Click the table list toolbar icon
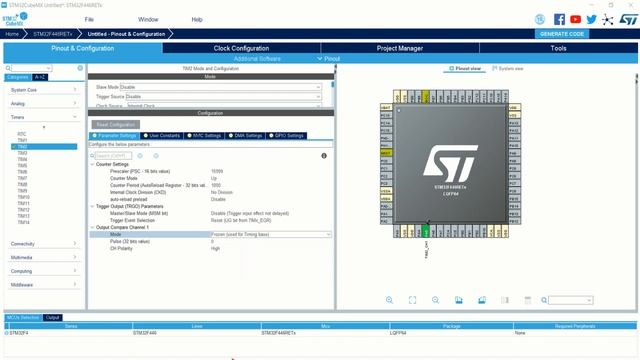The width and height of the screenshot is (640, 360). pos(528,300)
